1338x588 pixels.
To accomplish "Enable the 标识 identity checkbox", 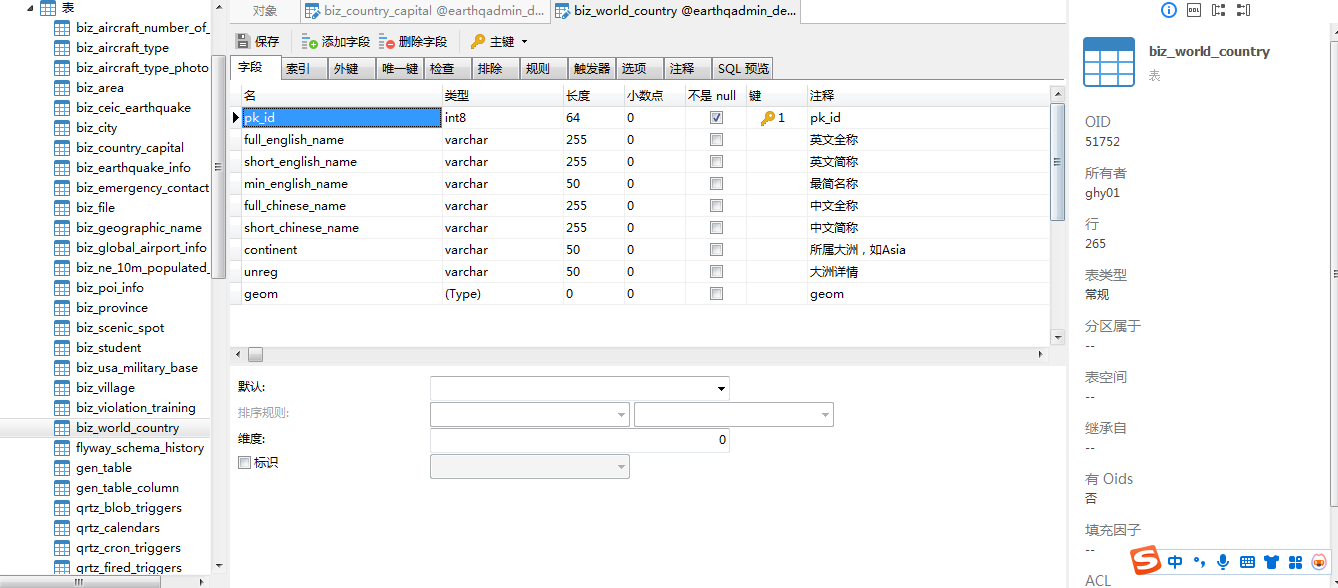I will click(x=244, y=463).
